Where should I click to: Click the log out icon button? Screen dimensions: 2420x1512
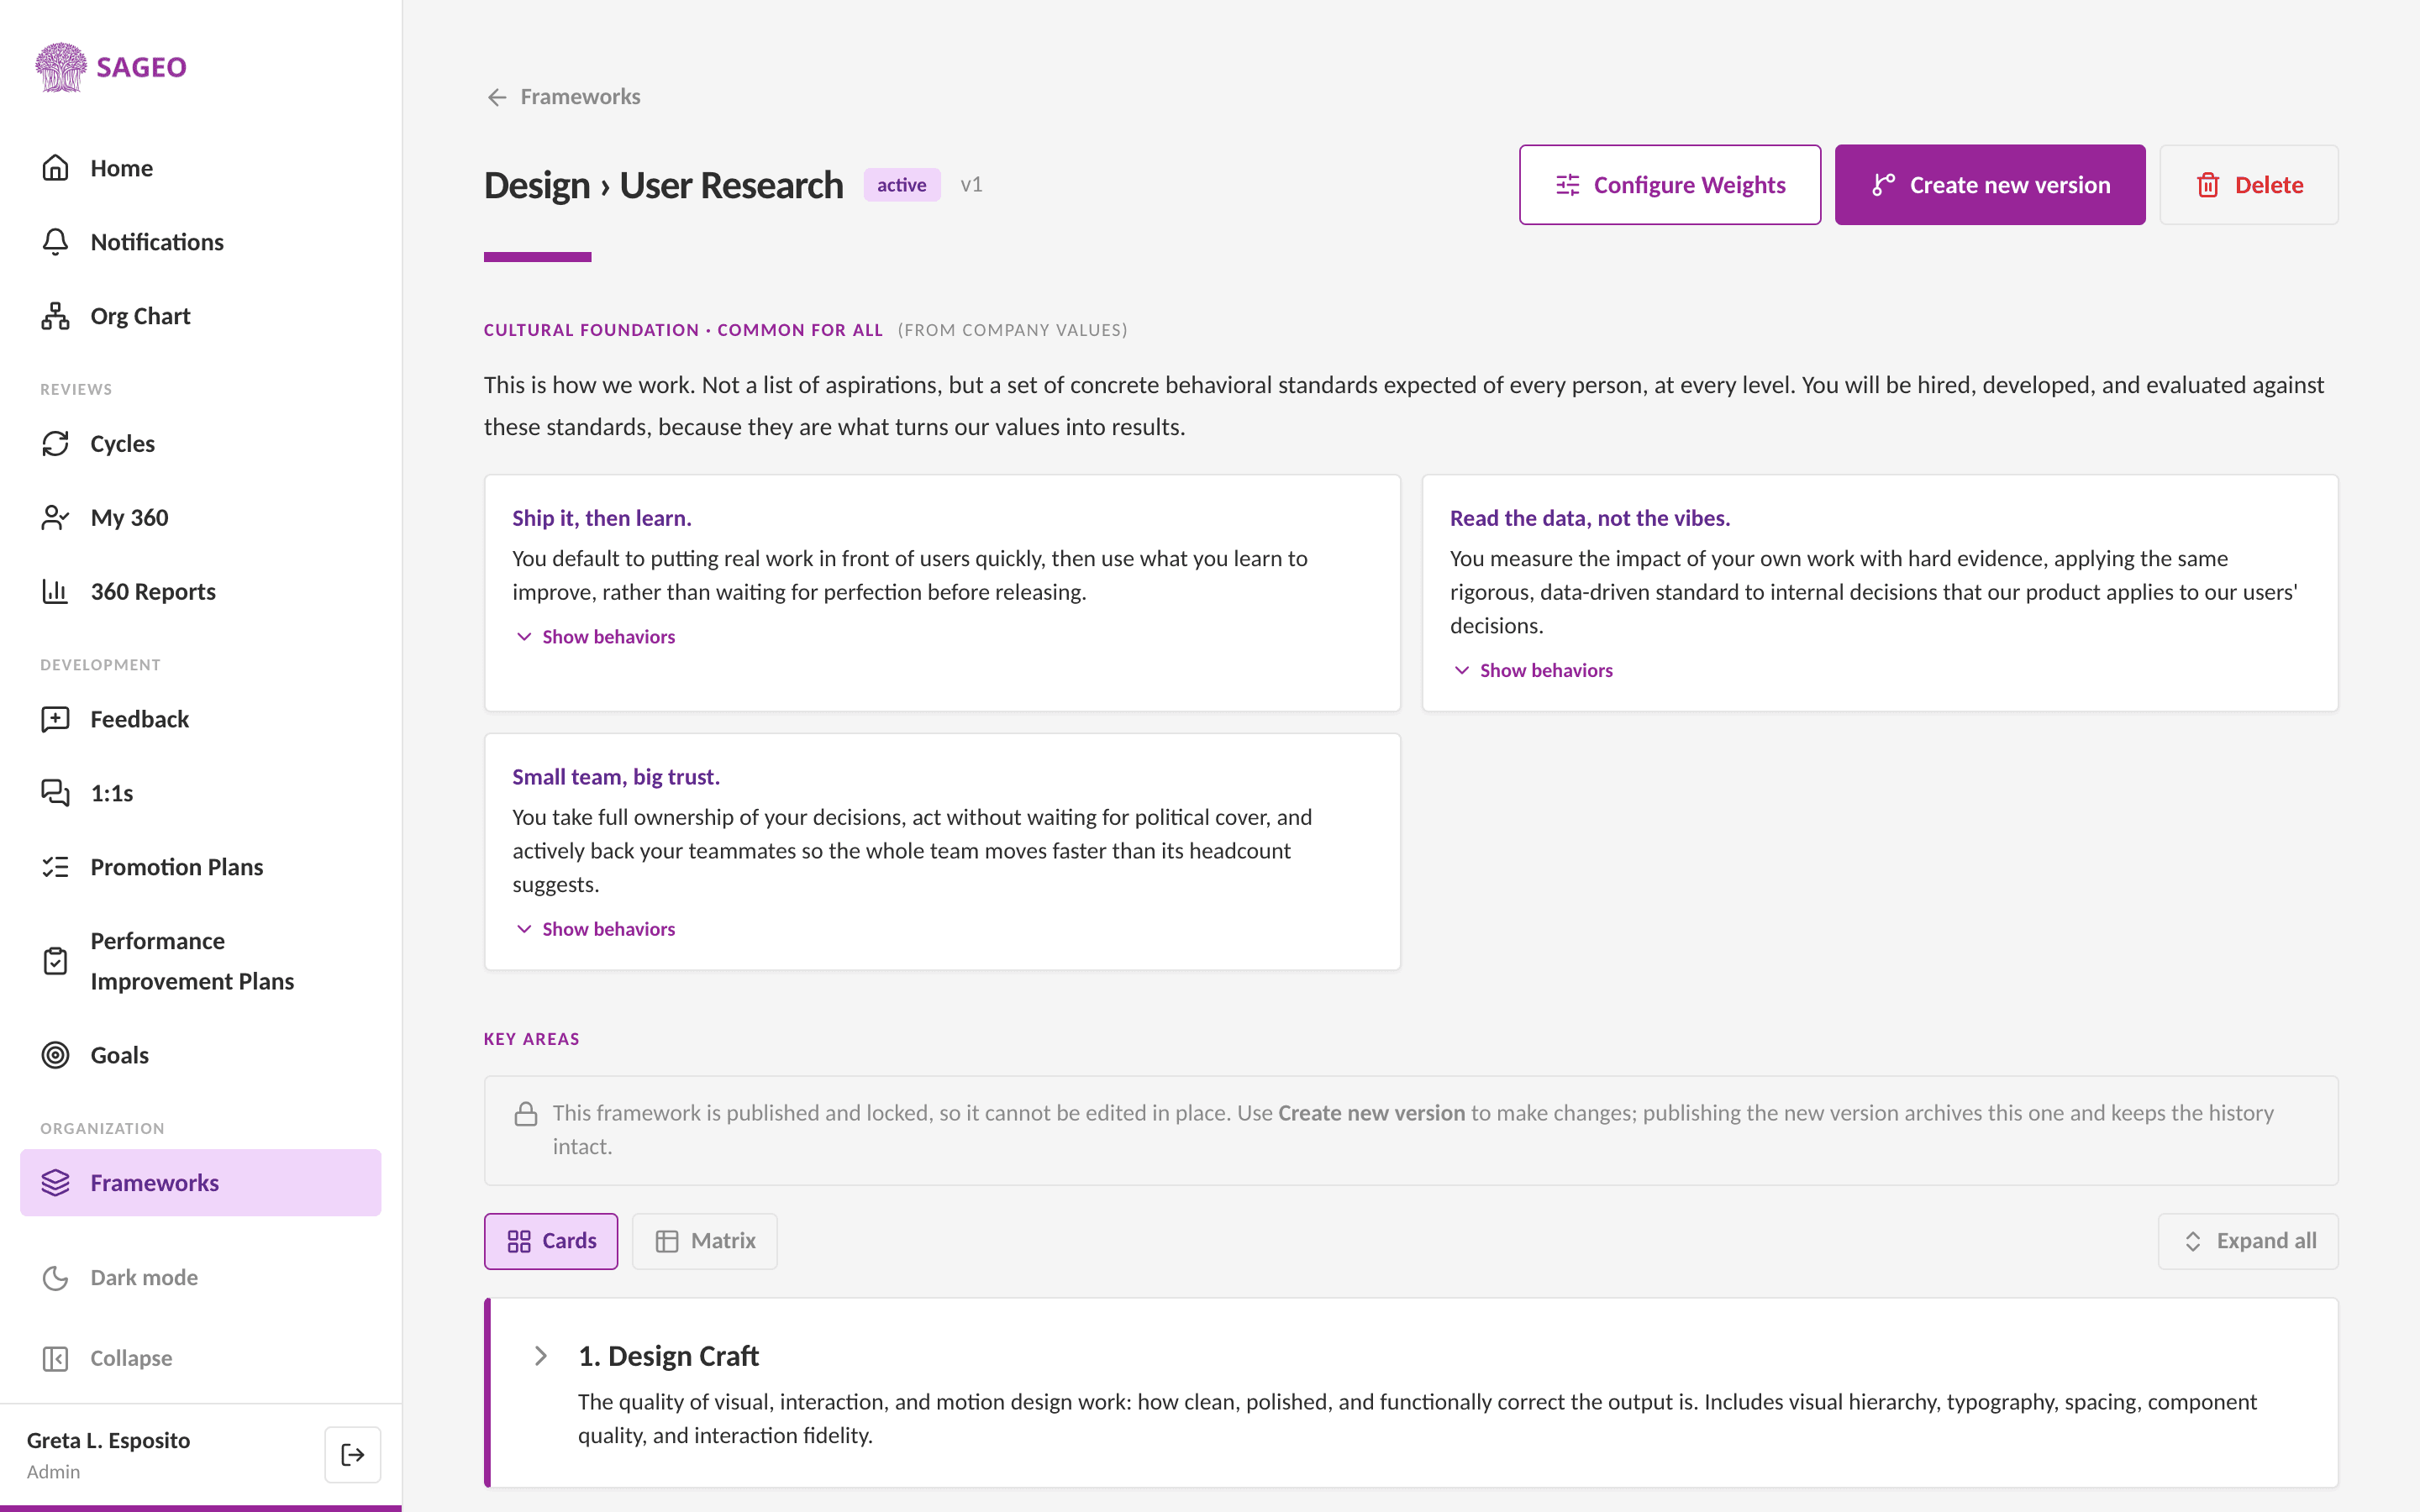pos(352,1454)
